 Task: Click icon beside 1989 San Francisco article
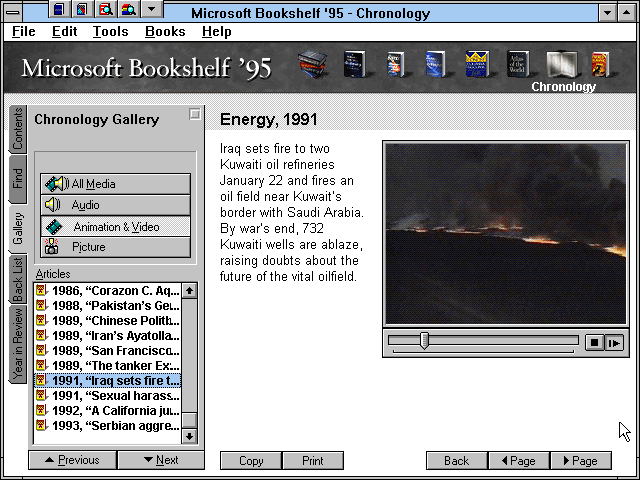(41, 350)
